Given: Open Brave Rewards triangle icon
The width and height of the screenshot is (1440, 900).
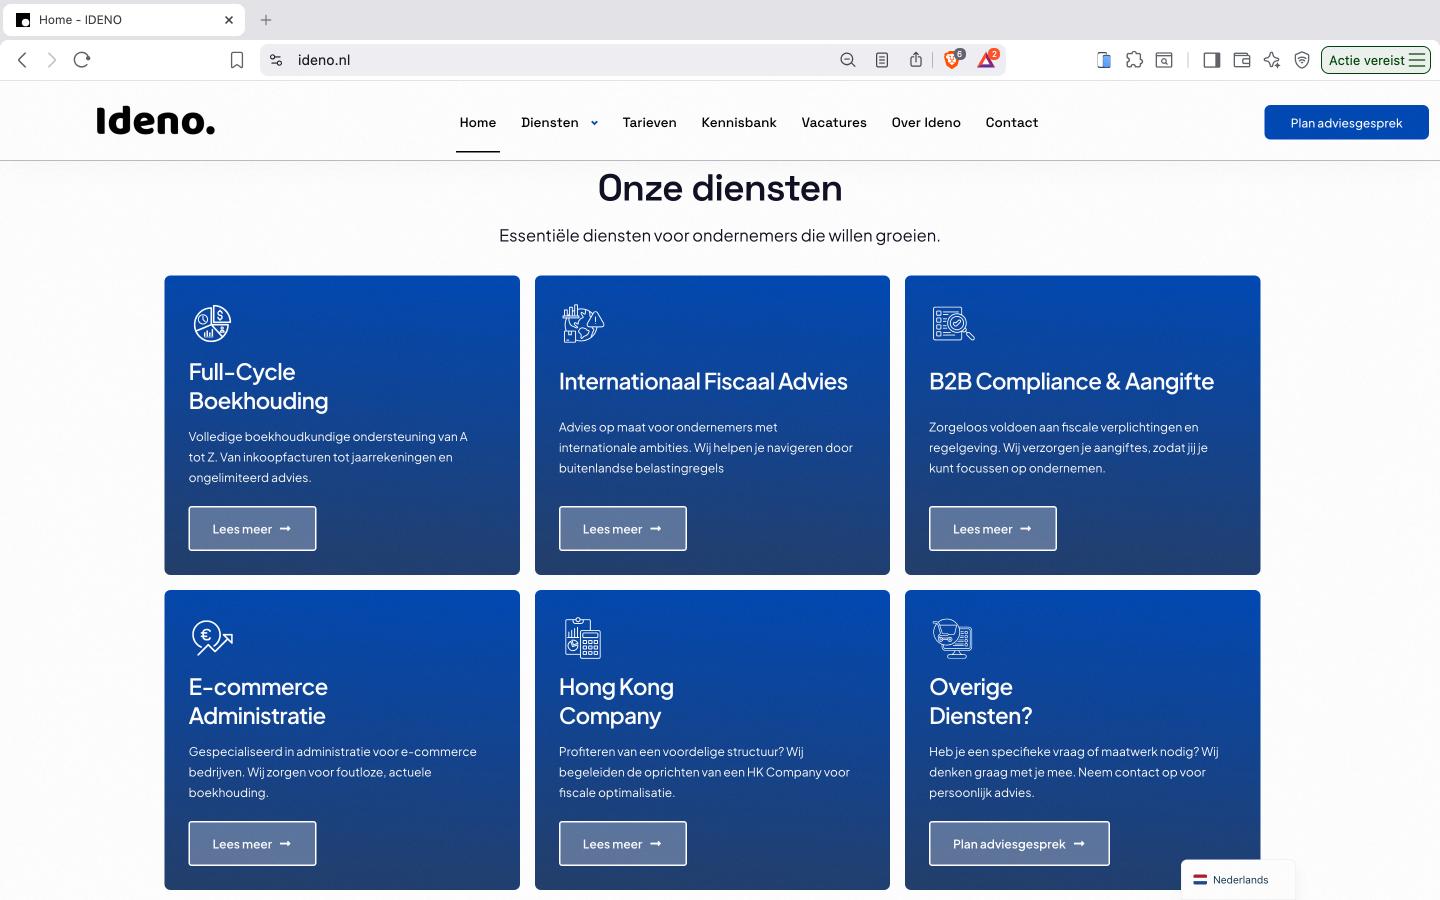Looking at the screenshot, I should (x=986, y=60).
